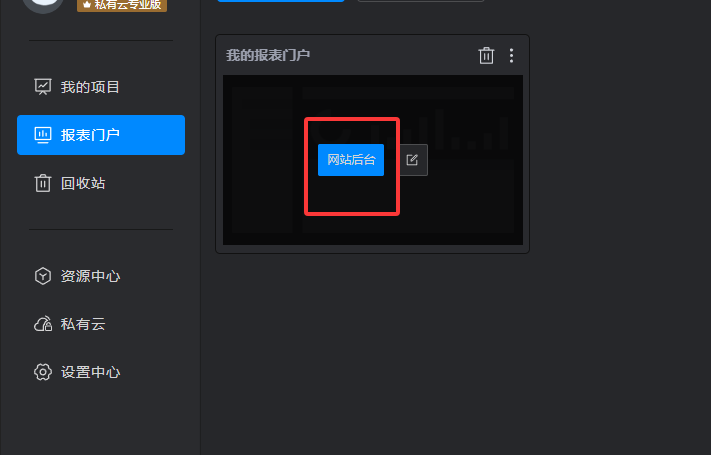The image size is (711, 455).
Task: Click the 报表门户 monitor chart icon
Action: 43,135
